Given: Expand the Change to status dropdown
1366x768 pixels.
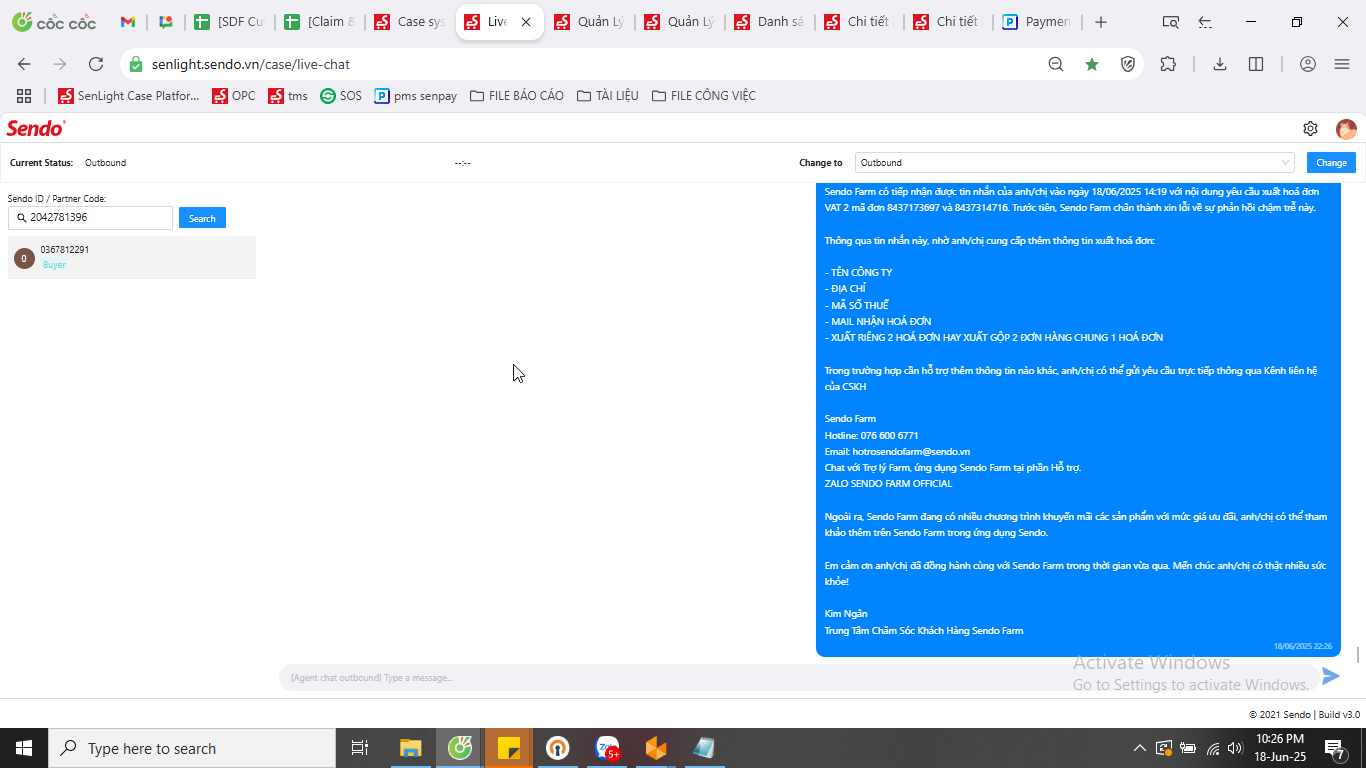Looking at the screenshot, I should point(1075,162).
